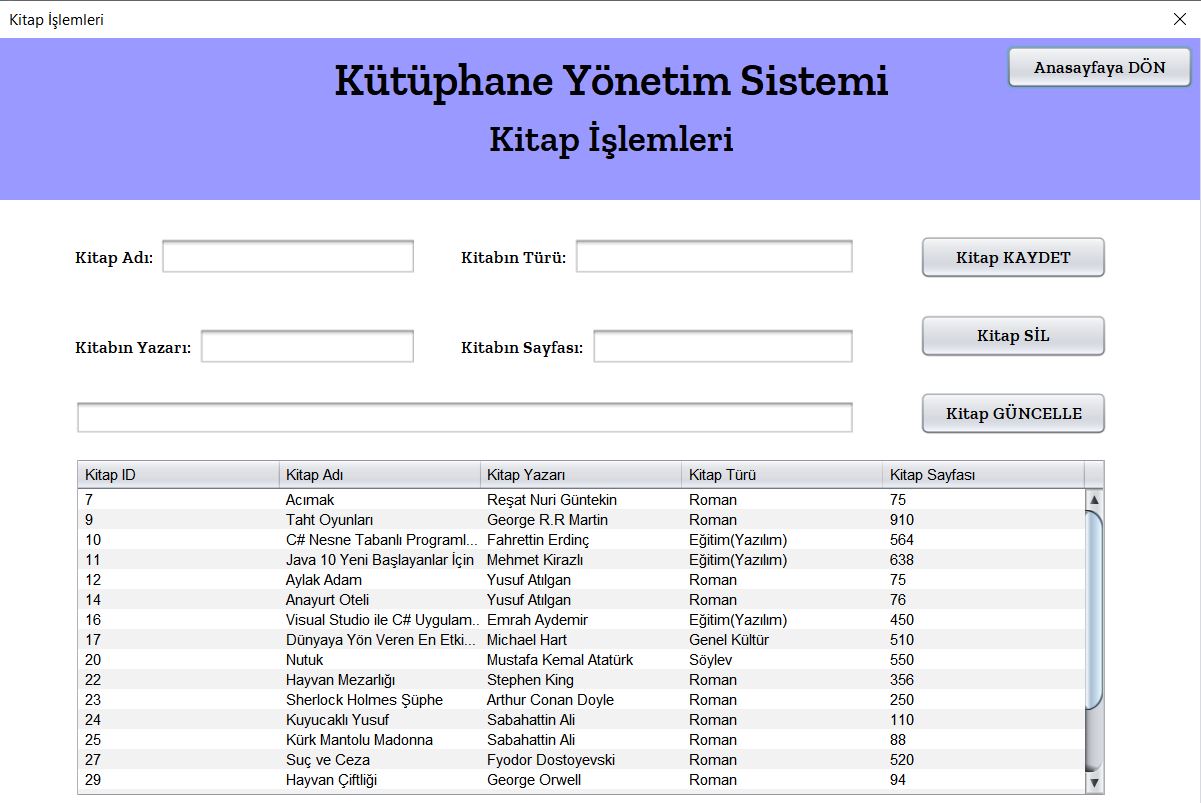Click Kitap Yazarı column header
This screenshot has height=803, width=1201.
point(581,475)
